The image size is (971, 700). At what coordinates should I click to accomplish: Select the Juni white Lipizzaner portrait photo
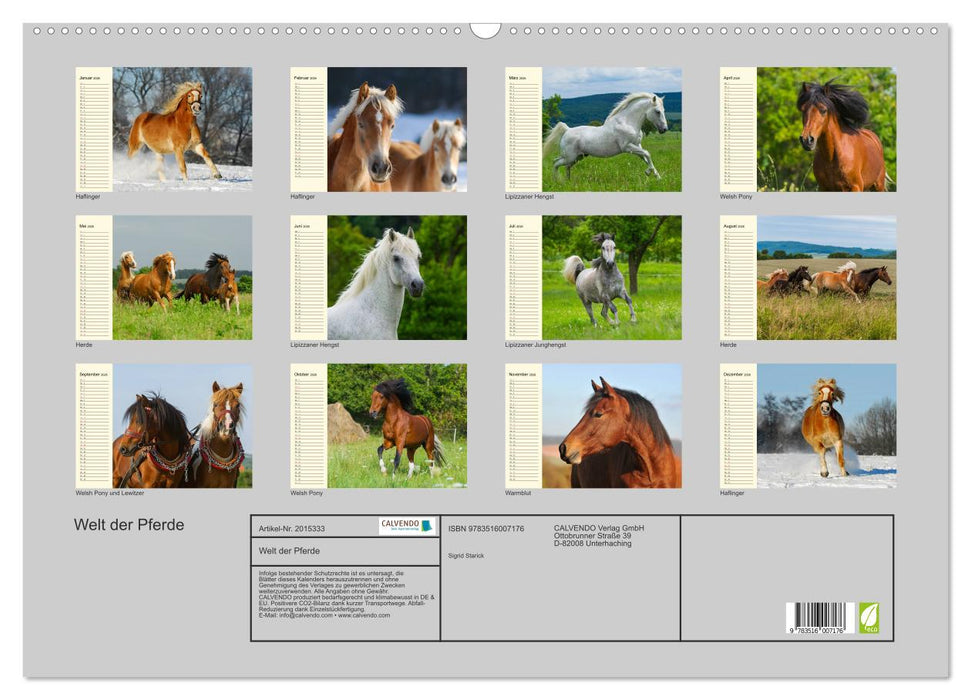click(397, 277)
